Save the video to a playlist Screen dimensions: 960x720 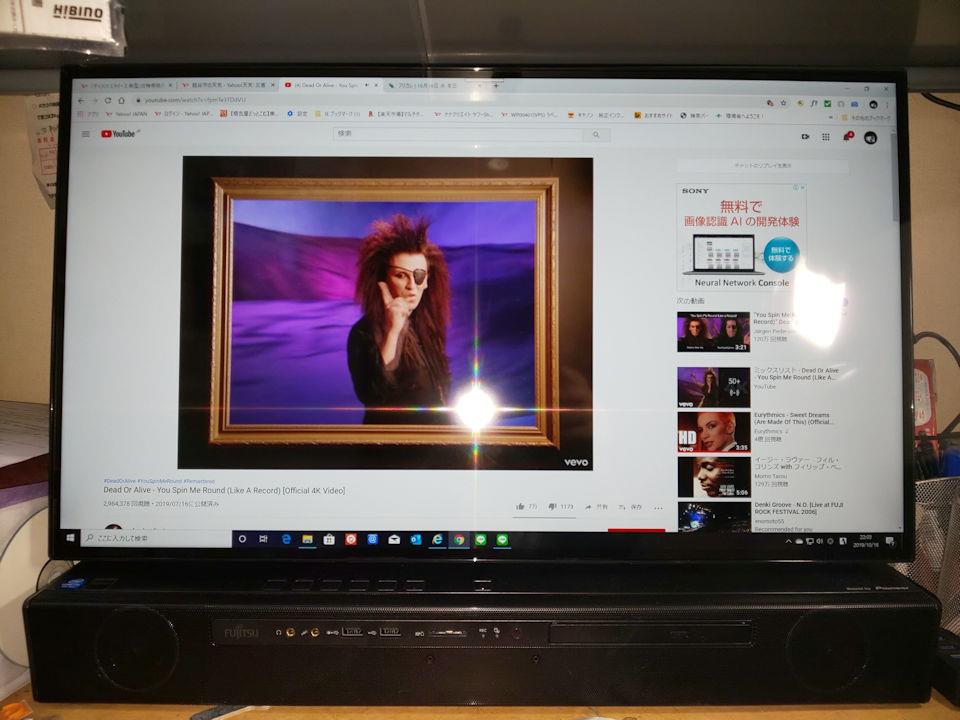pos(629,507)
